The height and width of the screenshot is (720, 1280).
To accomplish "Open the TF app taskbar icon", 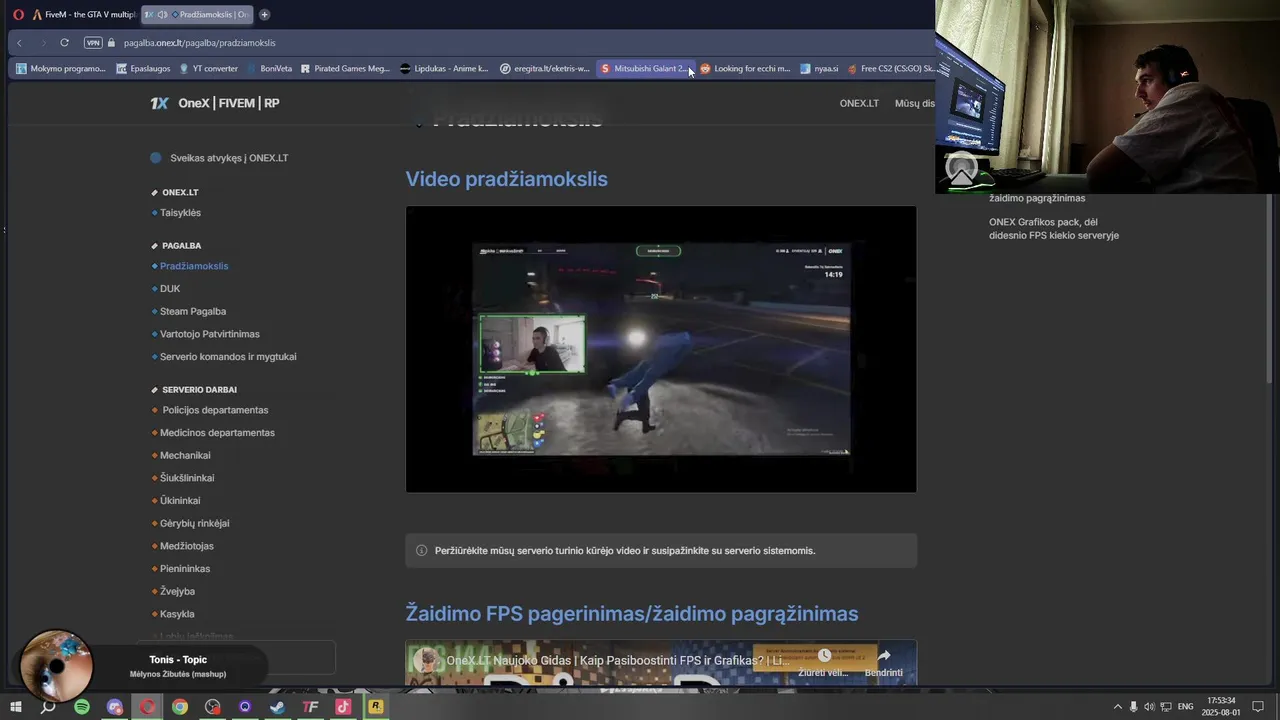I will click(310, 707).
